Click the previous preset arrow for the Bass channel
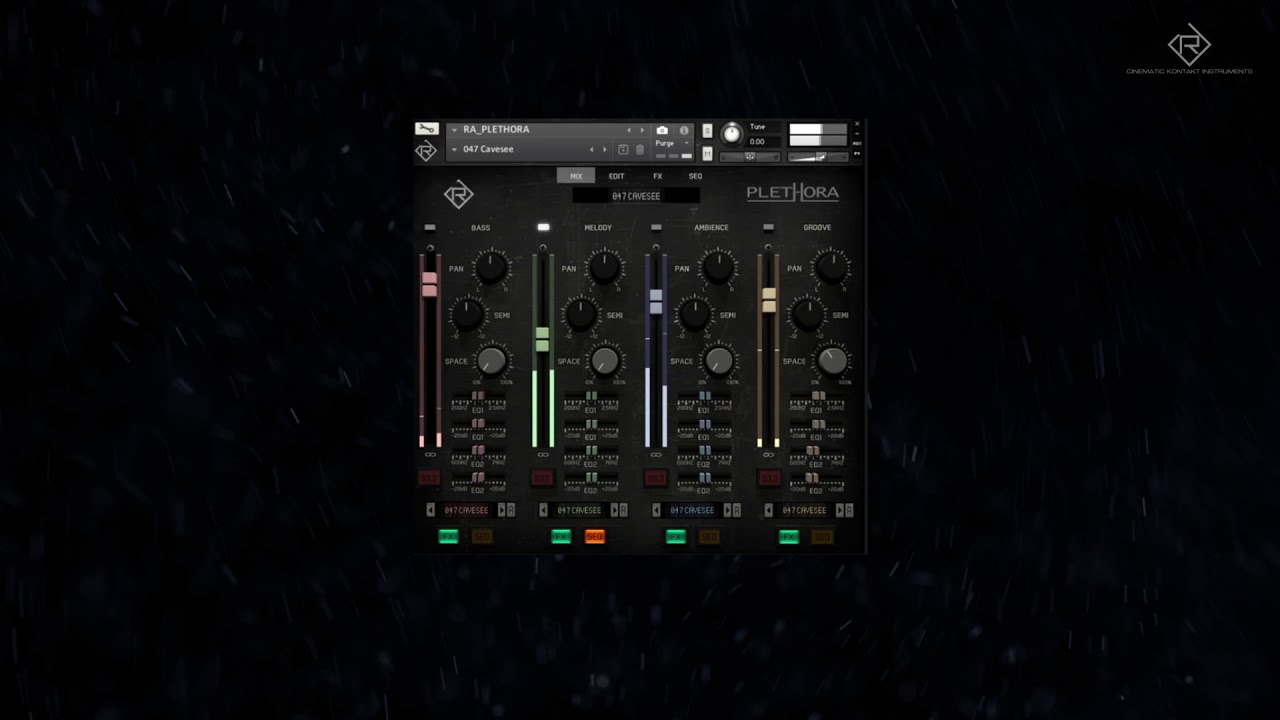This screenshot has width=1280, height=720. pos(432,510)
